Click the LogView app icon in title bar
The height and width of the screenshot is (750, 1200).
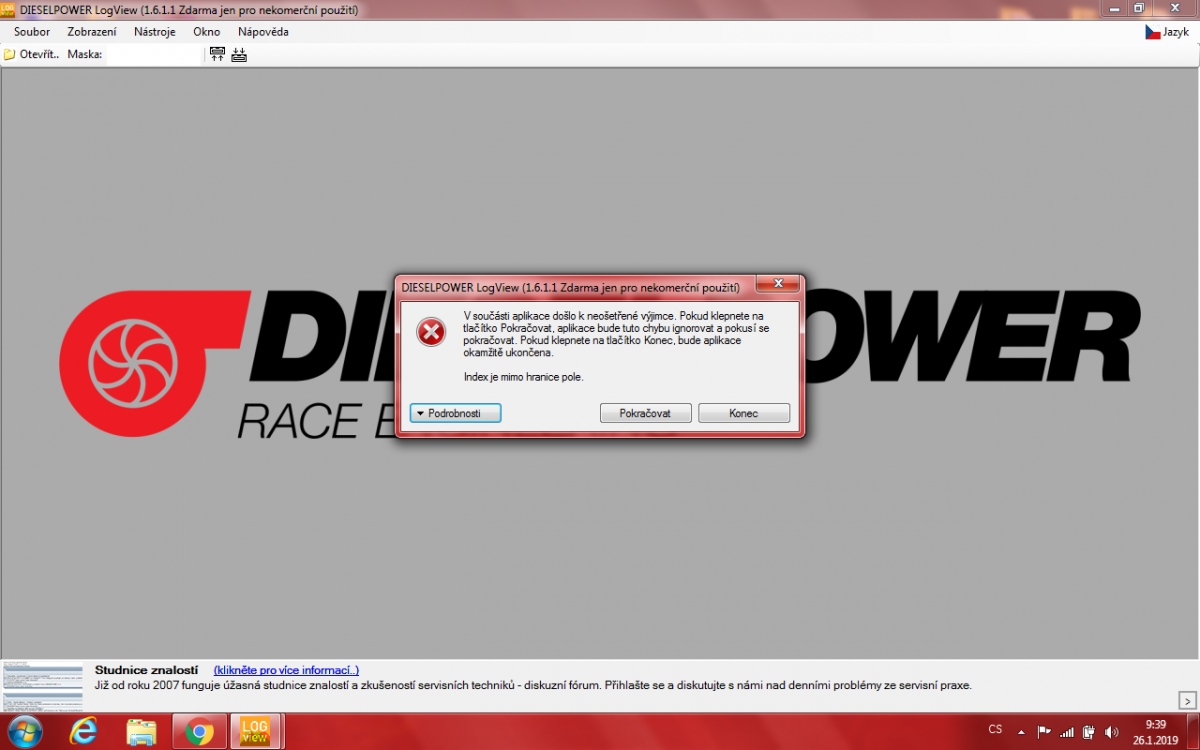click(x=8, y=9)
